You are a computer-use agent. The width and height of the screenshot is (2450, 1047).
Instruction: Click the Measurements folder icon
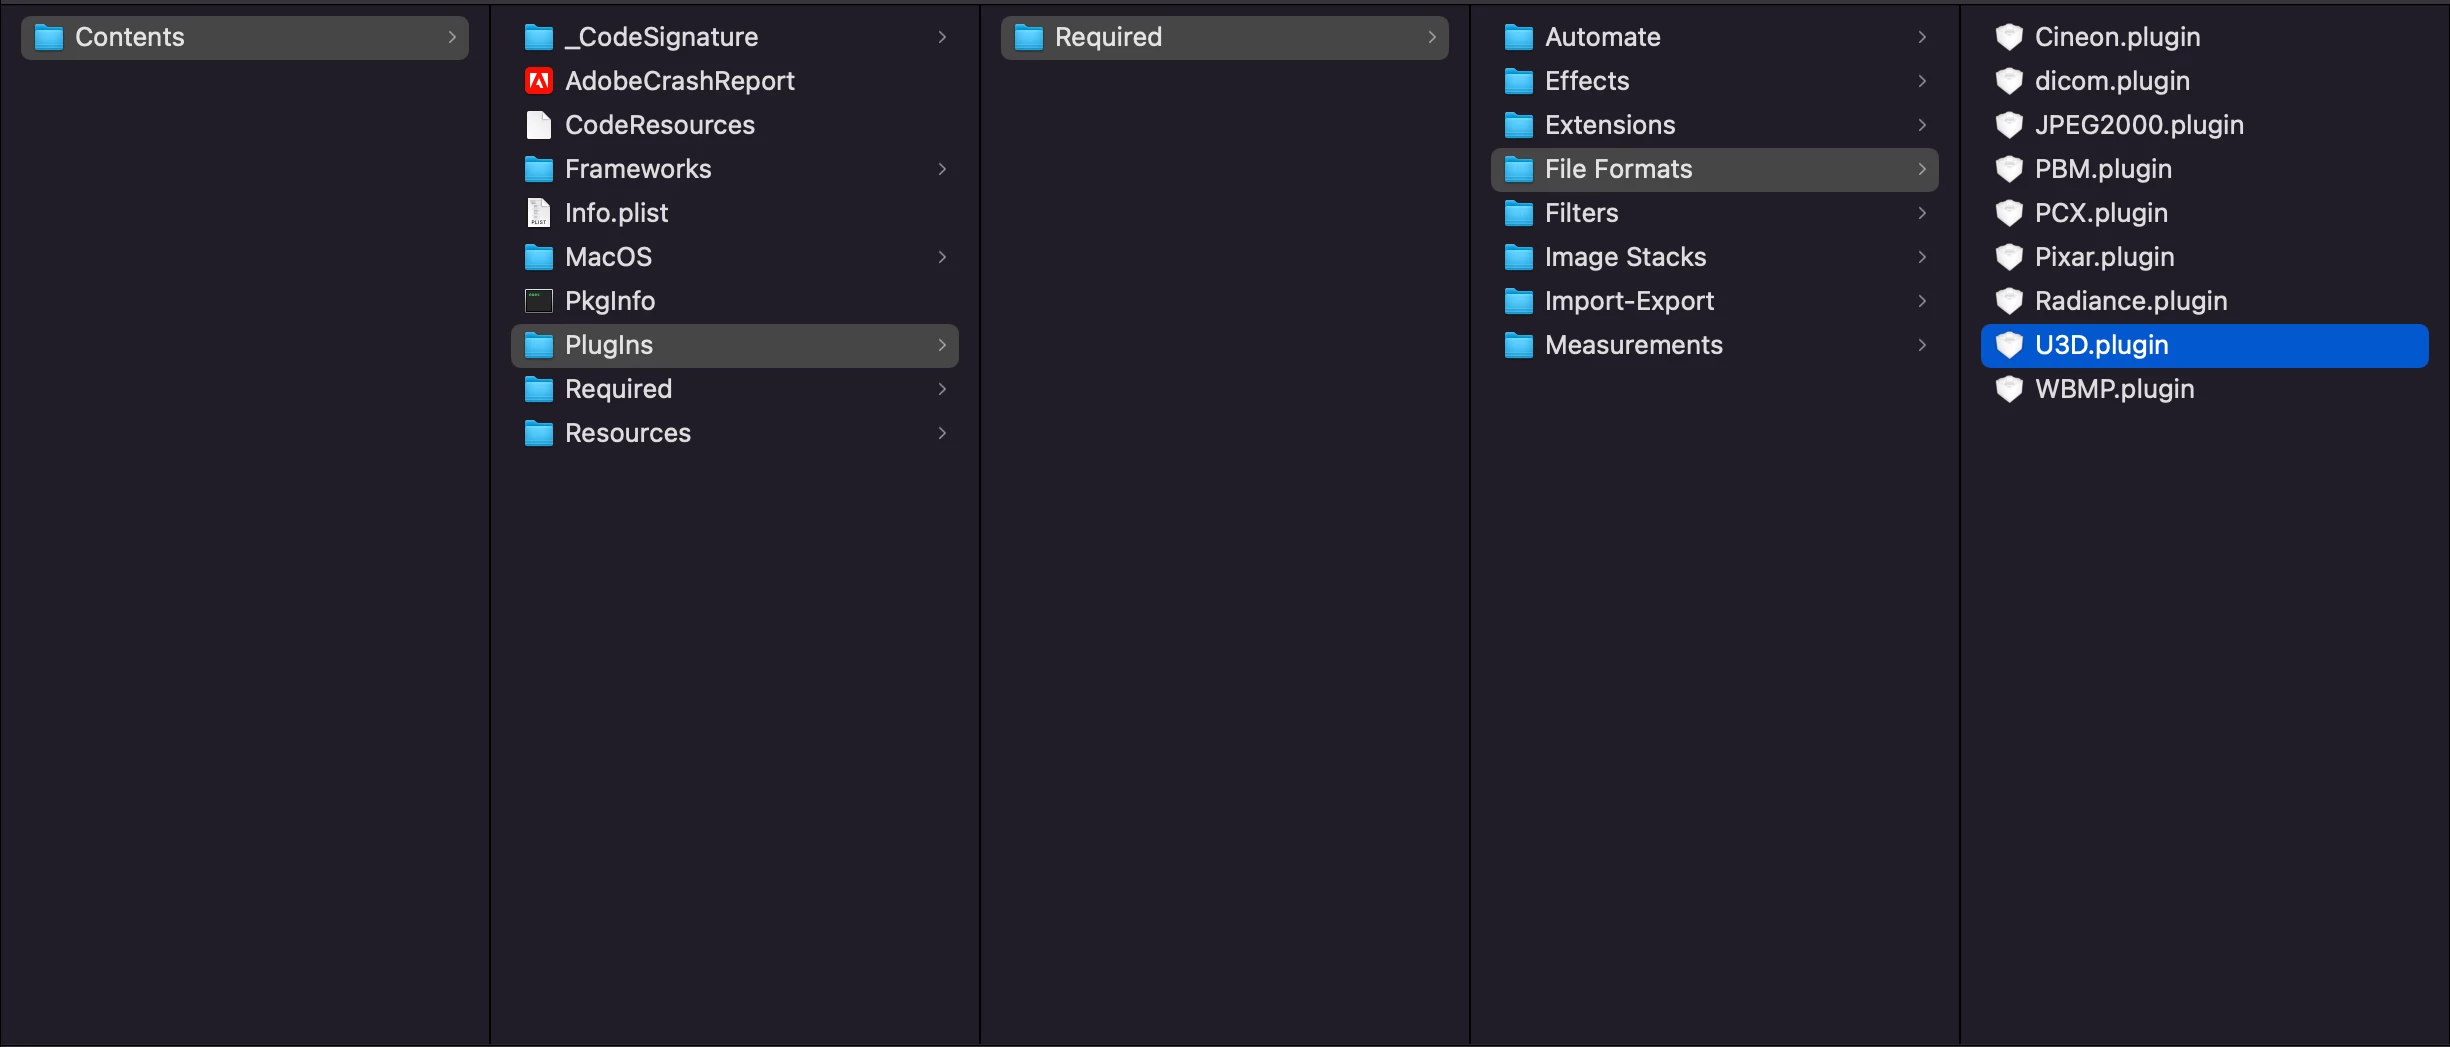[1519, 346]
